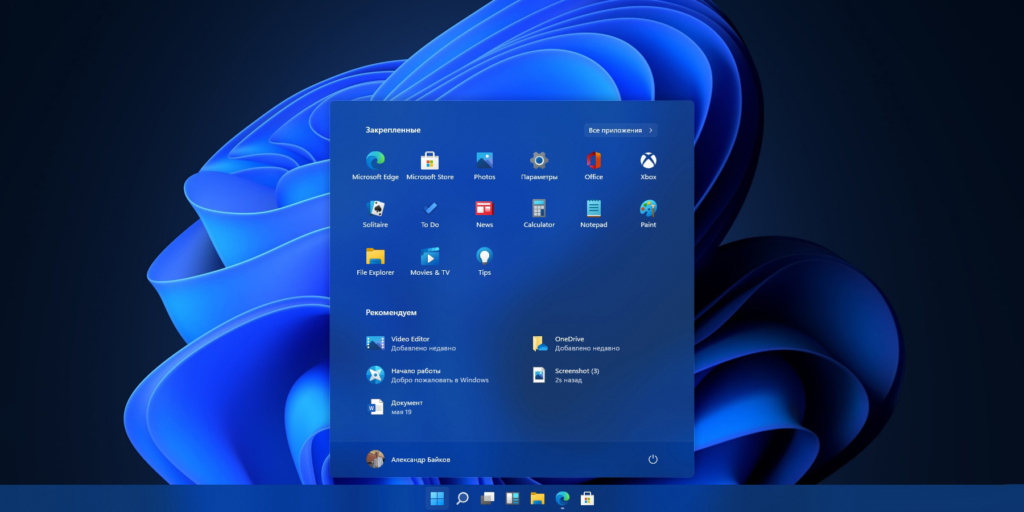Click the Рекомендуем heading text
The width and height of the screenshot is (1024, 512).
391,313
